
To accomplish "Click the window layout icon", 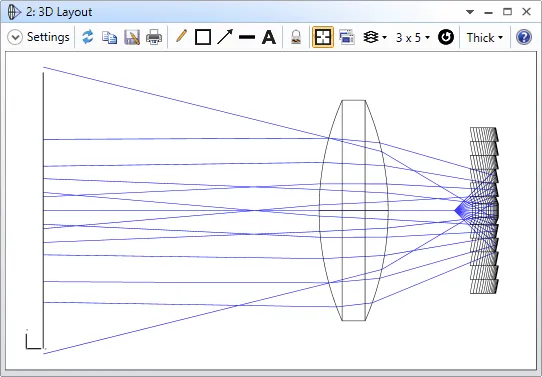I will coord(347,37).
